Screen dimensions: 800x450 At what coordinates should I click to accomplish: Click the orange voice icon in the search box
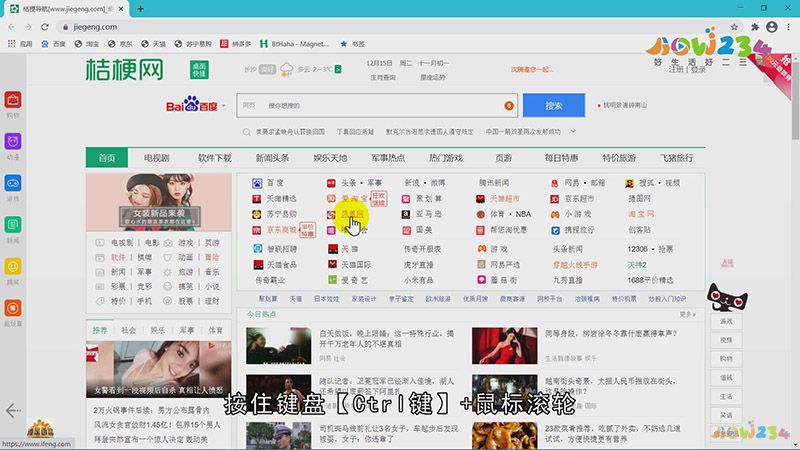(x=509, y=106)
